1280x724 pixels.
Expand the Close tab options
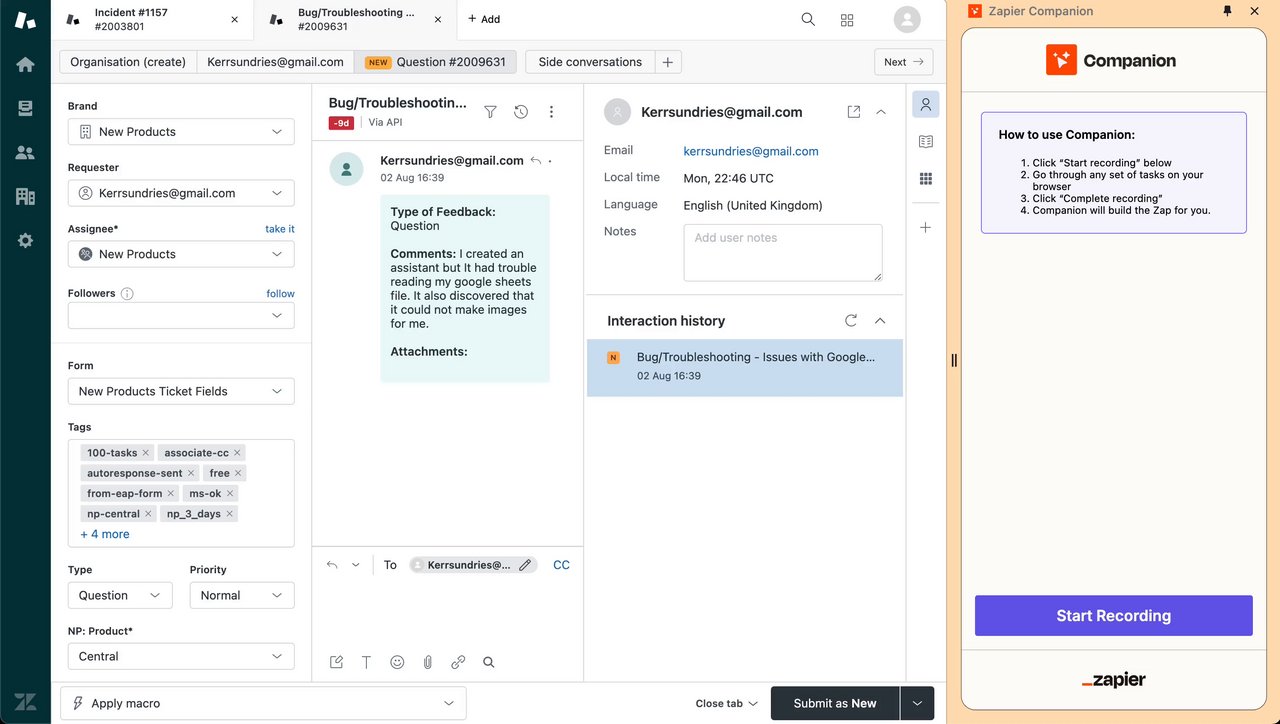coord(726,703)
